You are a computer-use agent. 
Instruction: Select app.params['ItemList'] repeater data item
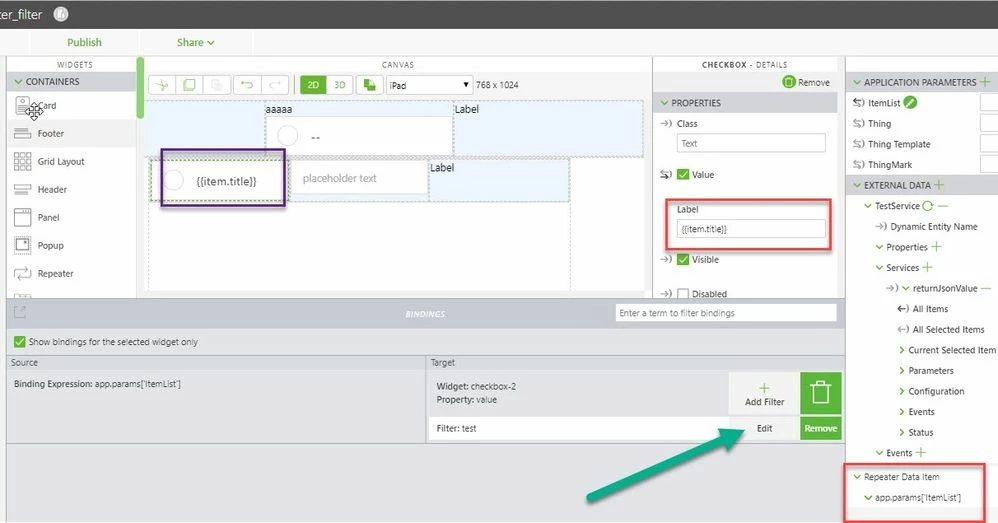(918, 498)
